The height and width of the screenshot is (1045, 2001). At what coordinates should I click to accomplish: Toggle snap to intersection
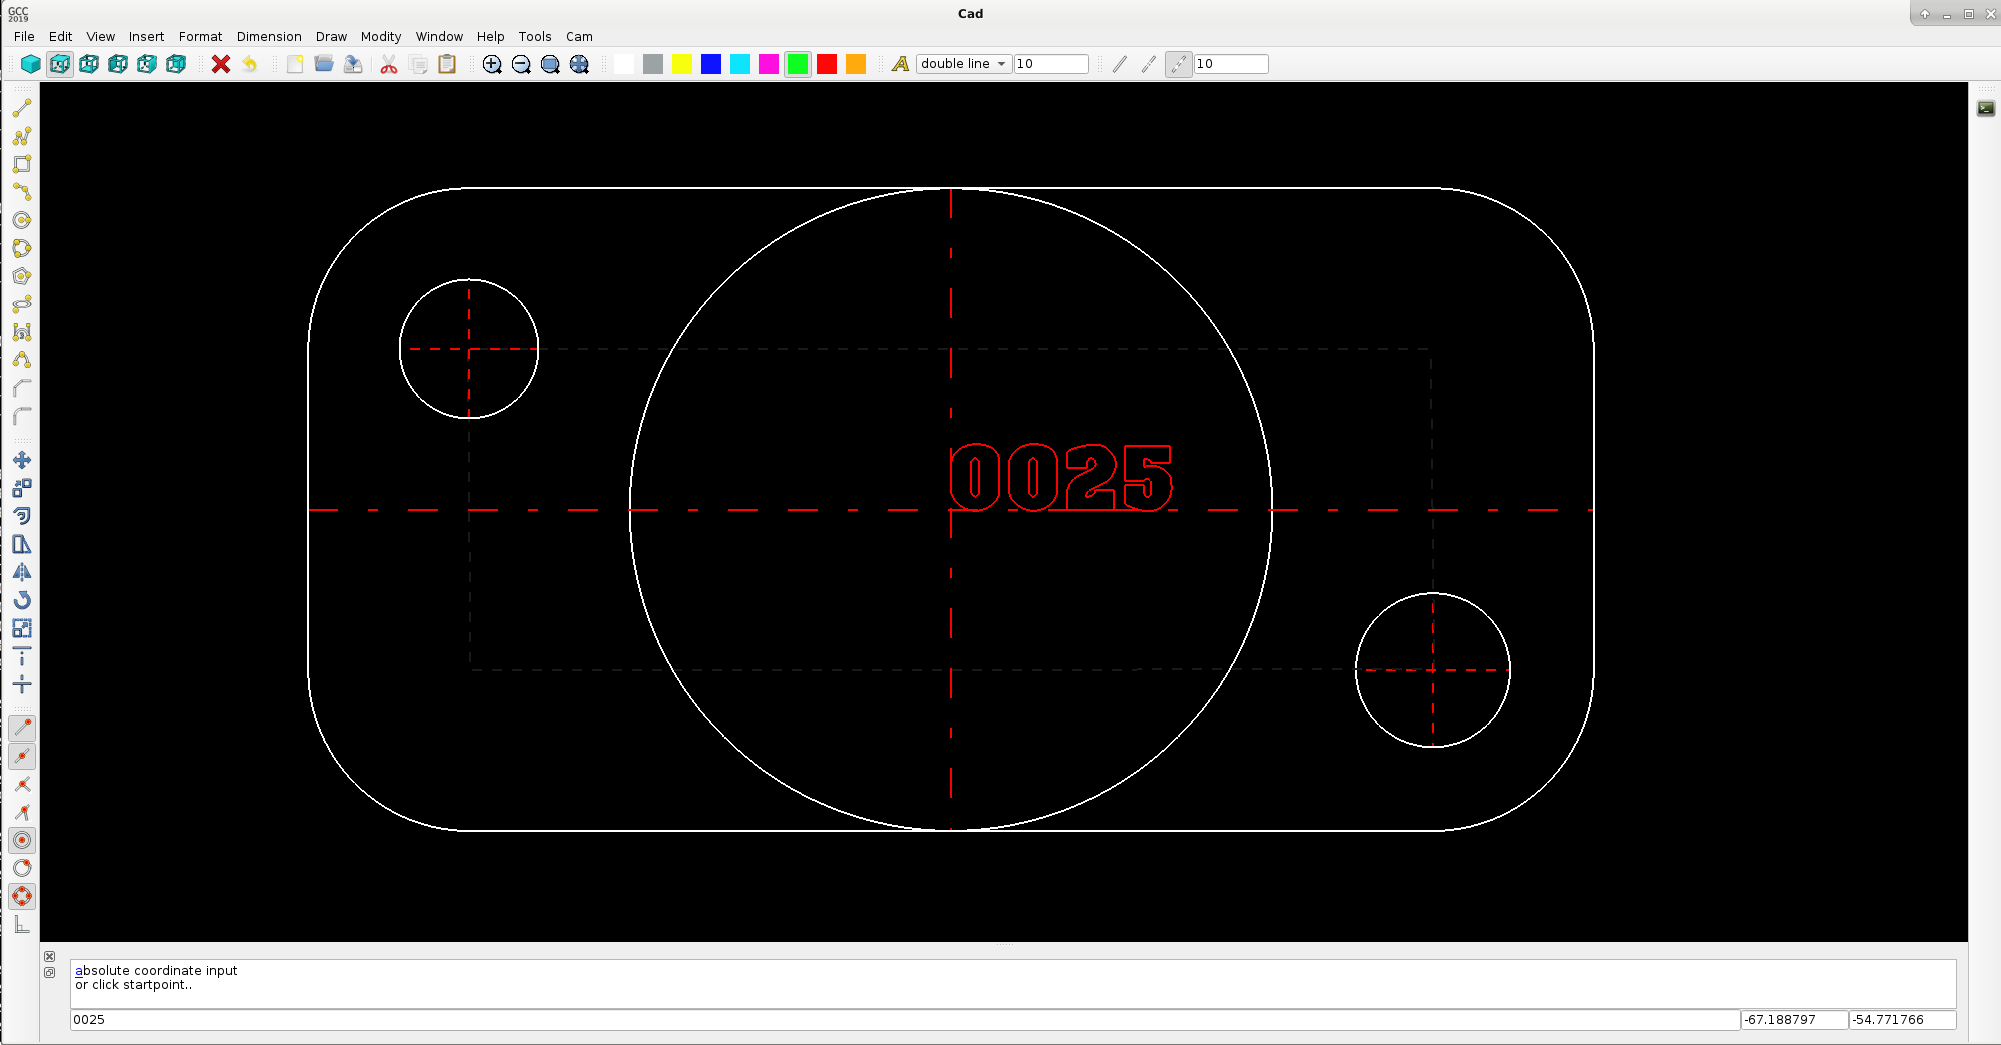click(x=22, y=784)
